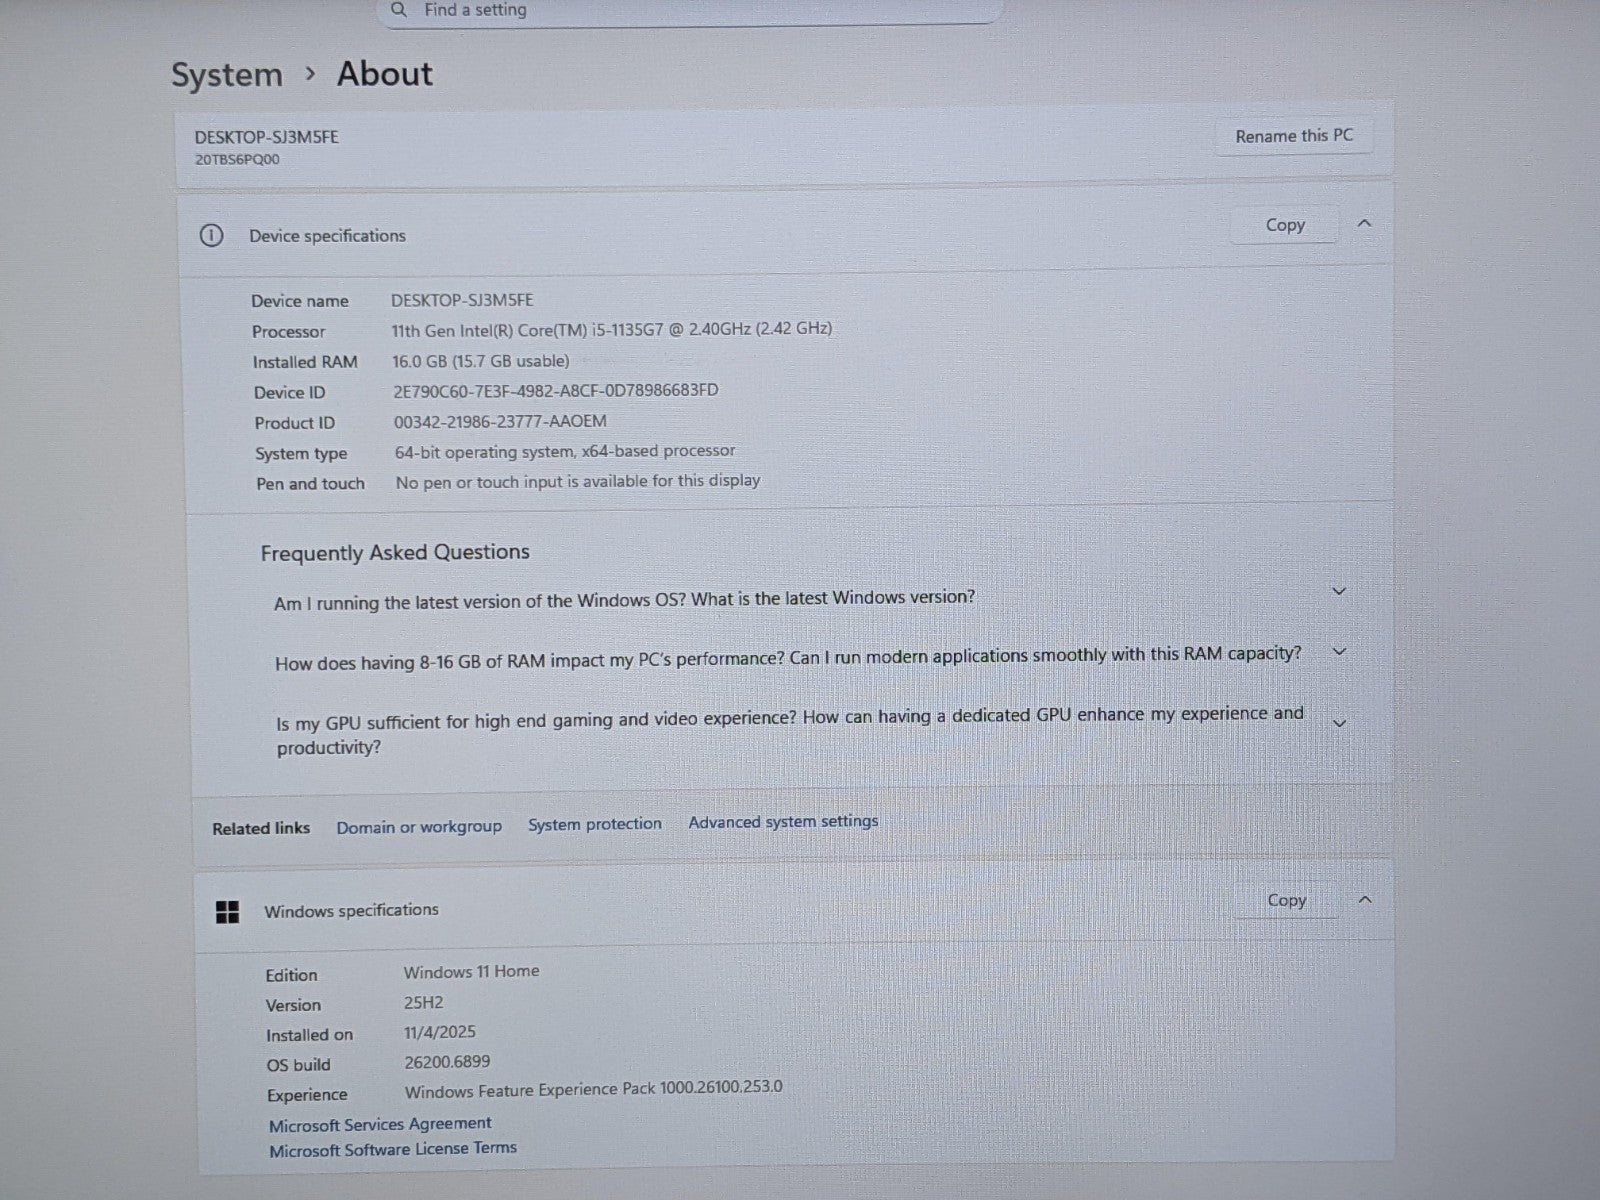Expand the 8-16 GB RAM performance FAQ
The image size is (1600, 1200).
point(1339,652)
